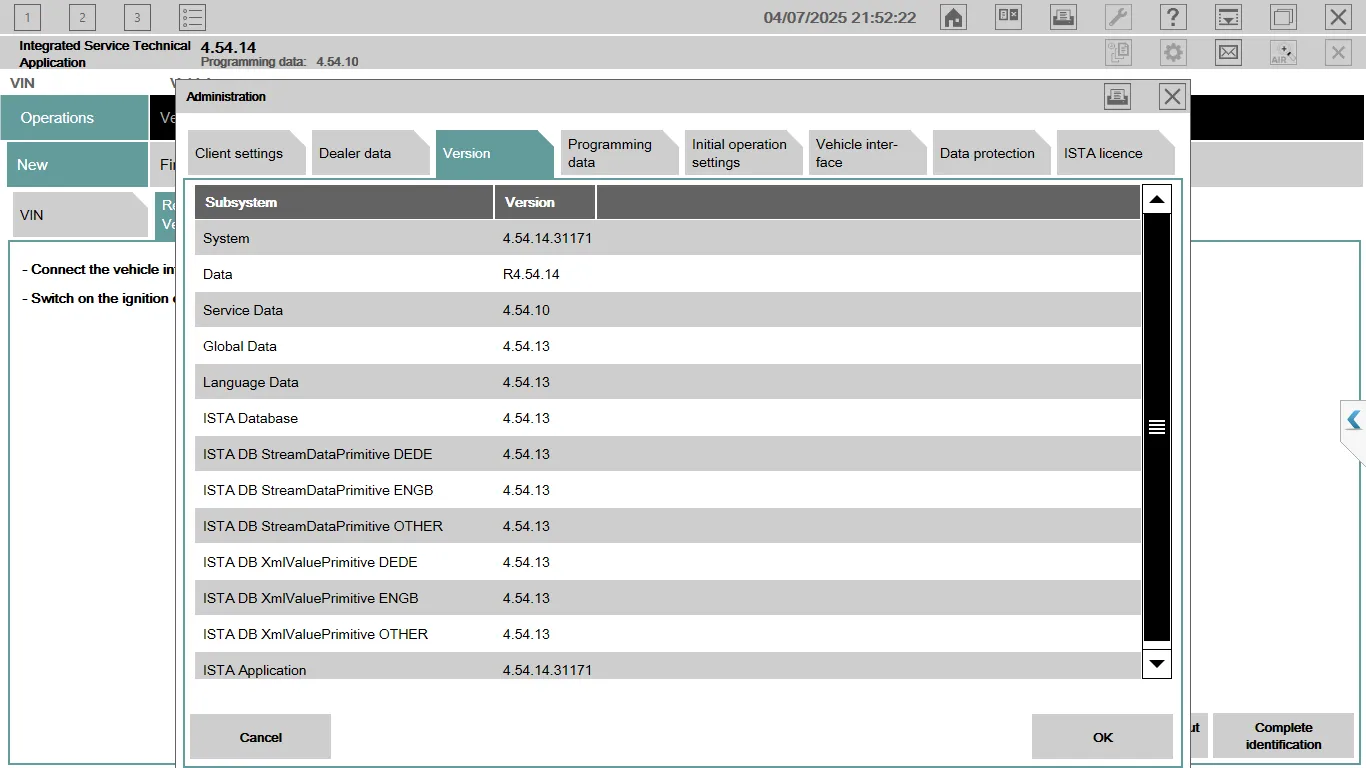Select ISTA DB XmlValuePrimitive DEDE row
Viewport: 1366px width, 768px height.
point(668,562)
